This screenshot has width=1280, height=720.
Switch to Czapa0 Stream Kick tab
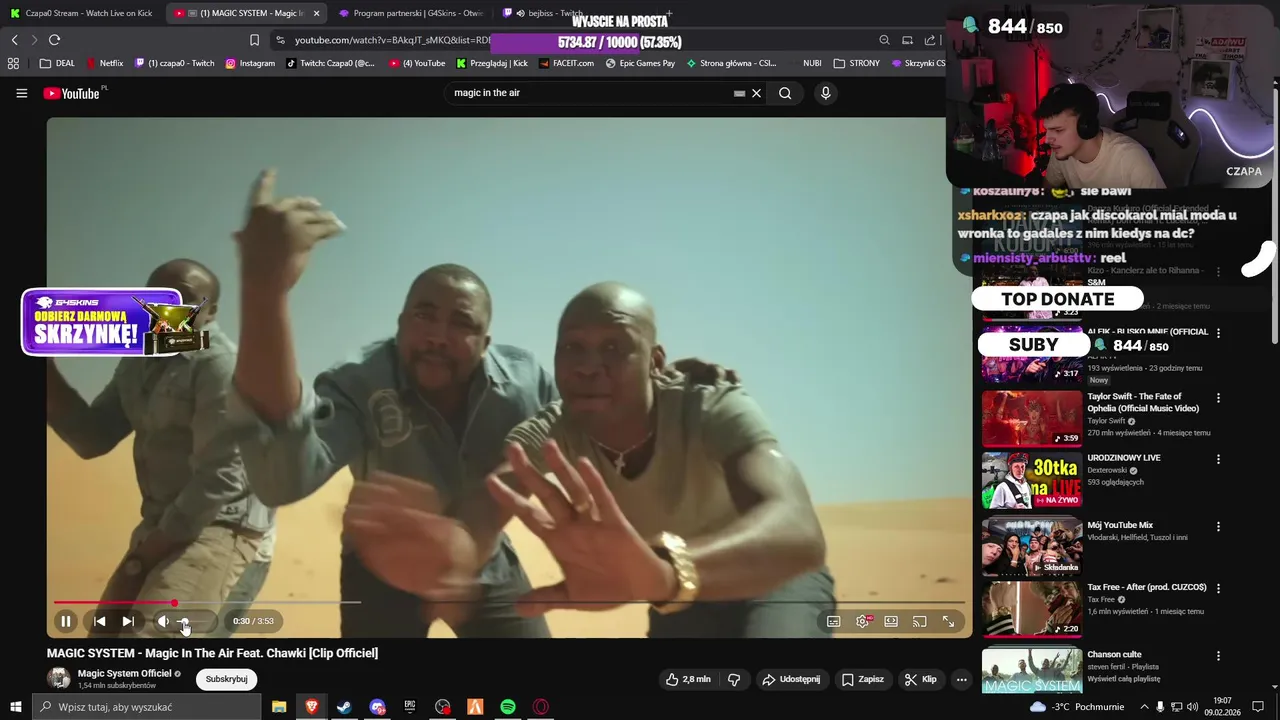coord(82,13)
